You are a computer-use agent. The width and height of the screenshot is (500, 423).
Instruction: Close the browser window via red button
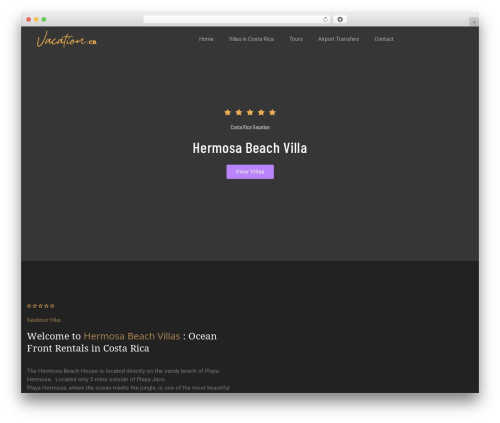coord(29,19)
